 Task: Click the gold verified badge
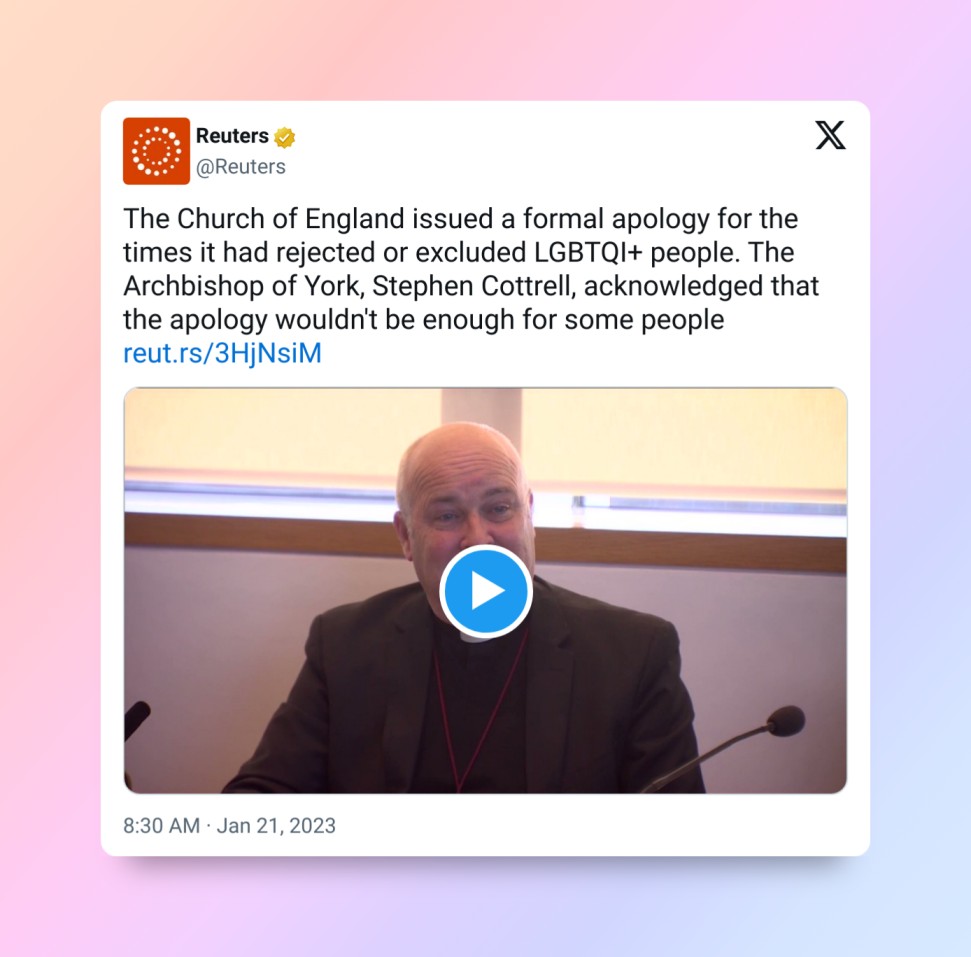pos(284,137)
